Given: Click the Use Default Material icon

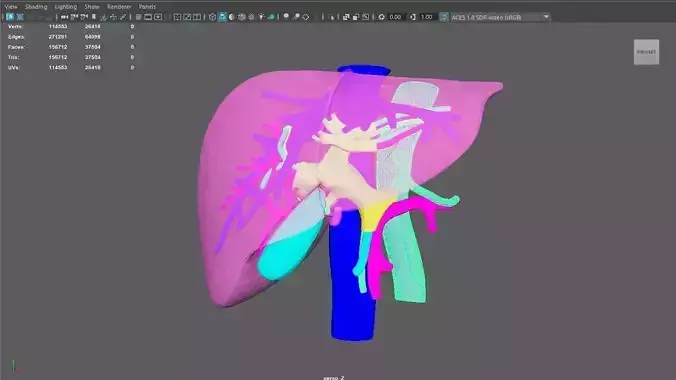Looking at the screenshot, I should [232, 17].
